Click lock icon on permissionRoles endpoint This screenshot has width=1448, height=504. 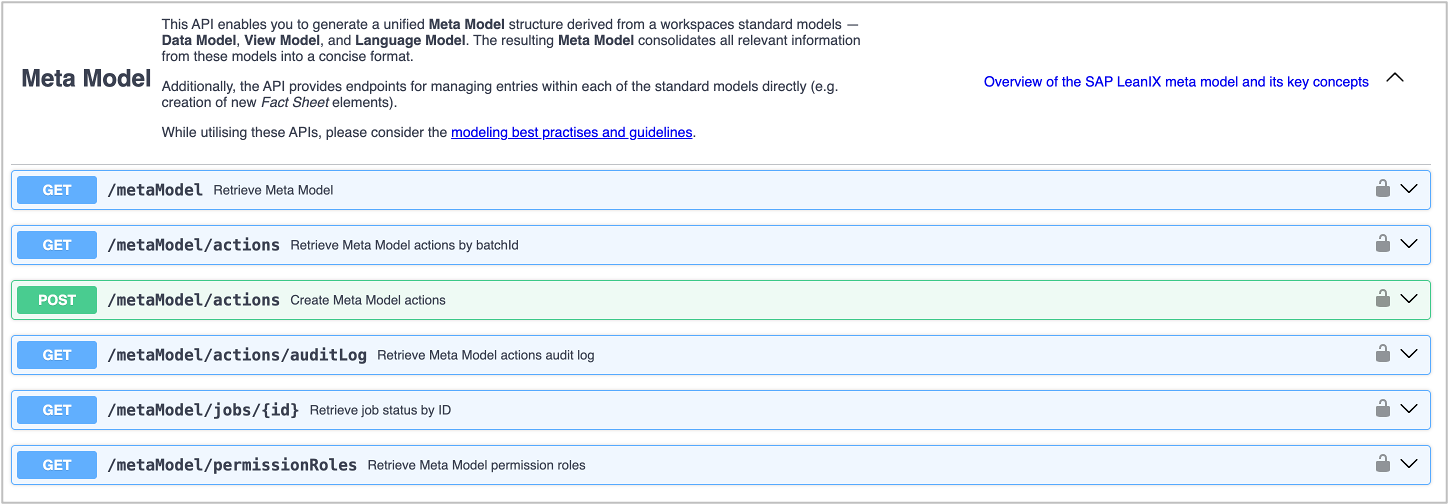click(x=1382, y=463)
